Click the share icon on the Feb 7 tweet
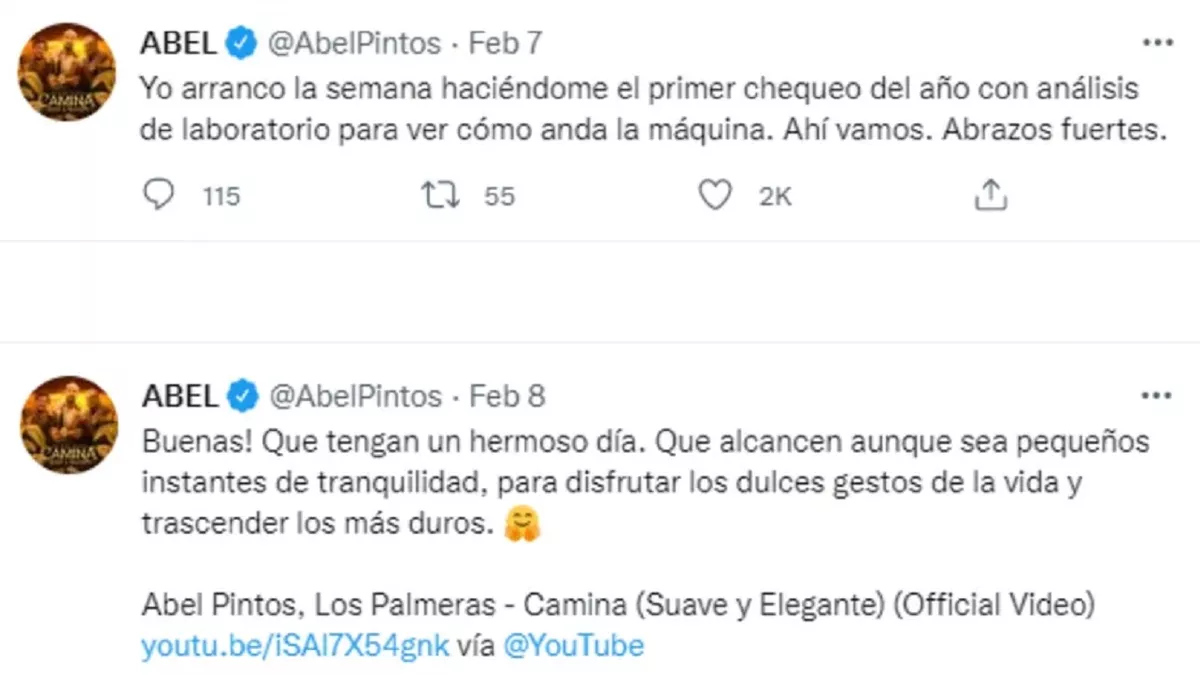The image size is (1200, 675). tap(990, 195)
